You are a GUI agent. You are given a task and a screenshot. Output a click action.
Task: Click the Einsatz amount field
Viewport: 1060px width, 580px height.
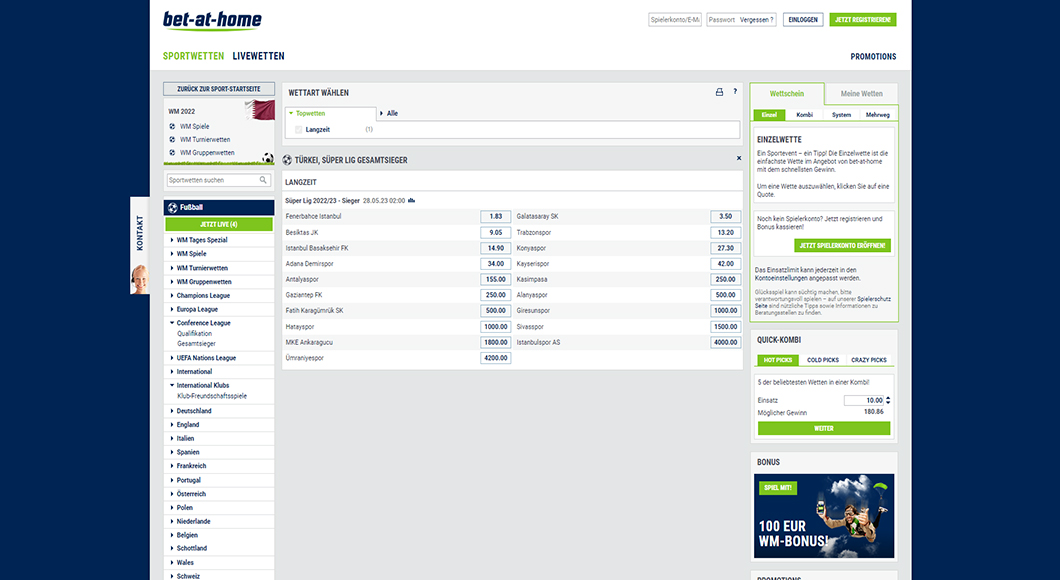tap(864, 400)
